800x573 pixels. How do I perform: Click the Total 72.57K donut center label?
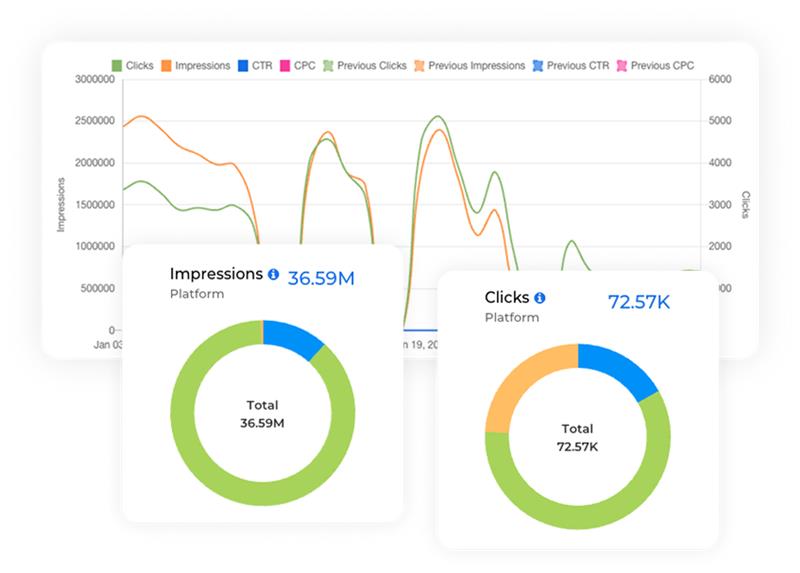click(x=578, y=438)
